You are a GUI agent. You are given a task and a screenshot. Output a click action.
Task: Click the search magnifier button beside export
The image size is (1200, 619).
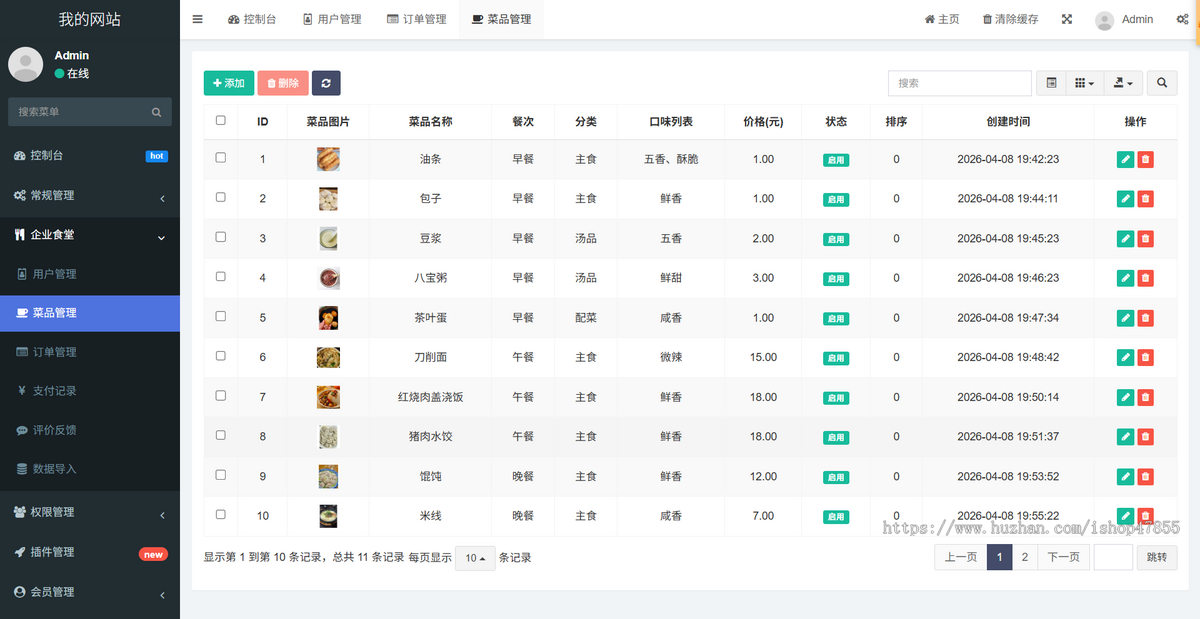coord(1162,83)
